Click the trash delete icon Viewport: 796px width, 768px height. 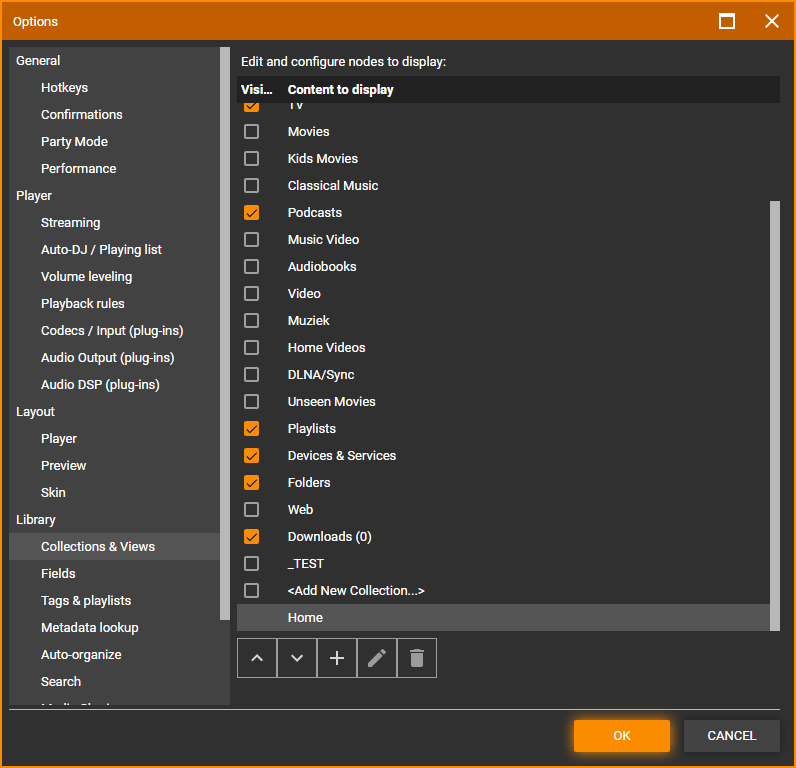(417, 658)
